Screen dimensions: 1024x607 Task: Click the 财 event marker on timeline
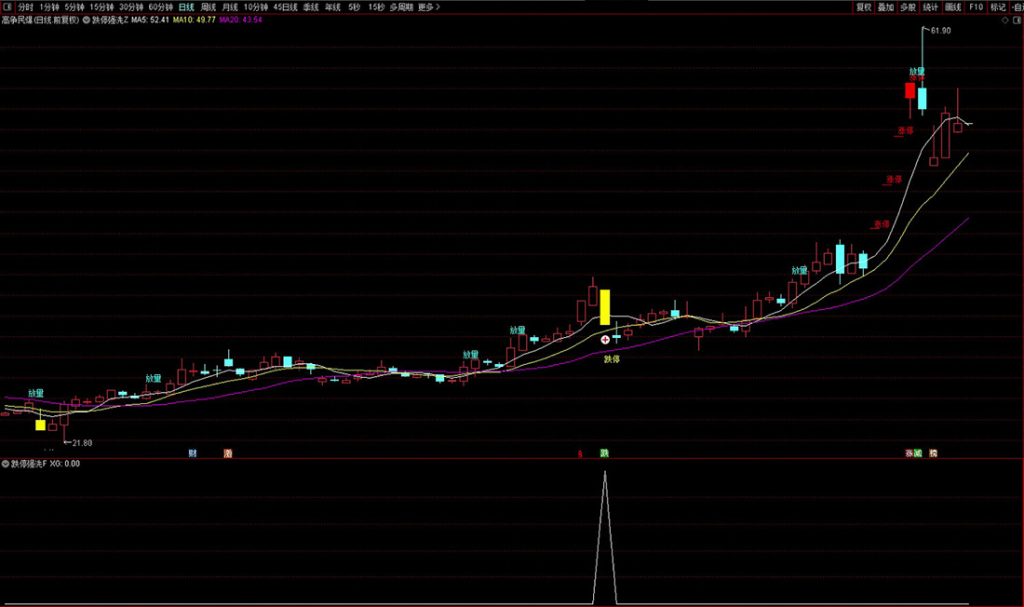click(193, 453)
